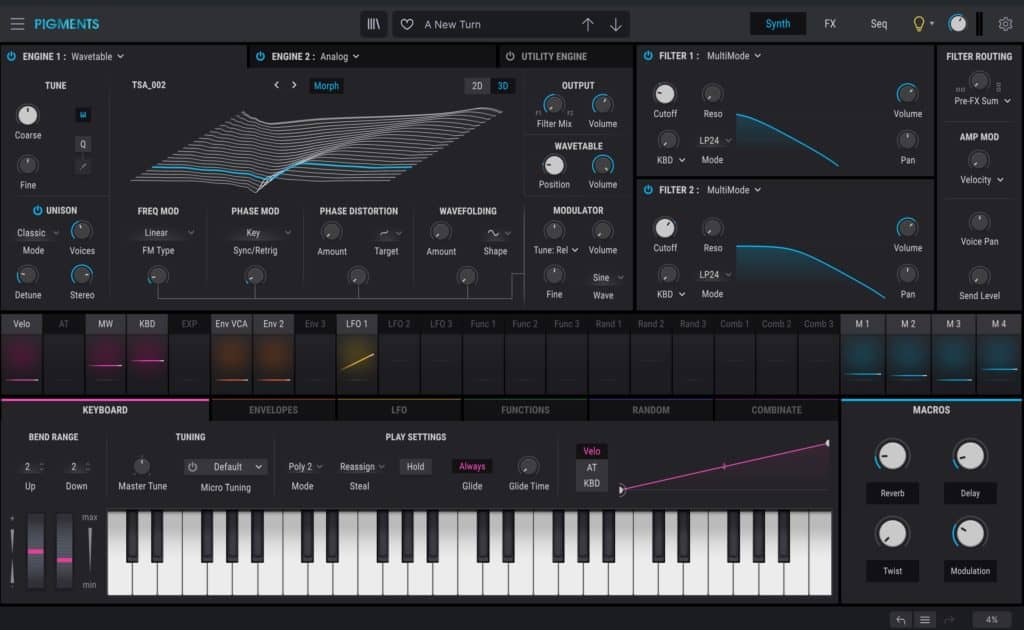Viewport: 1024px width, 630px height.
Task: Open Filter 1 MultiMode type dropdown
Action: pyautogui.click(x=733, y=55)
